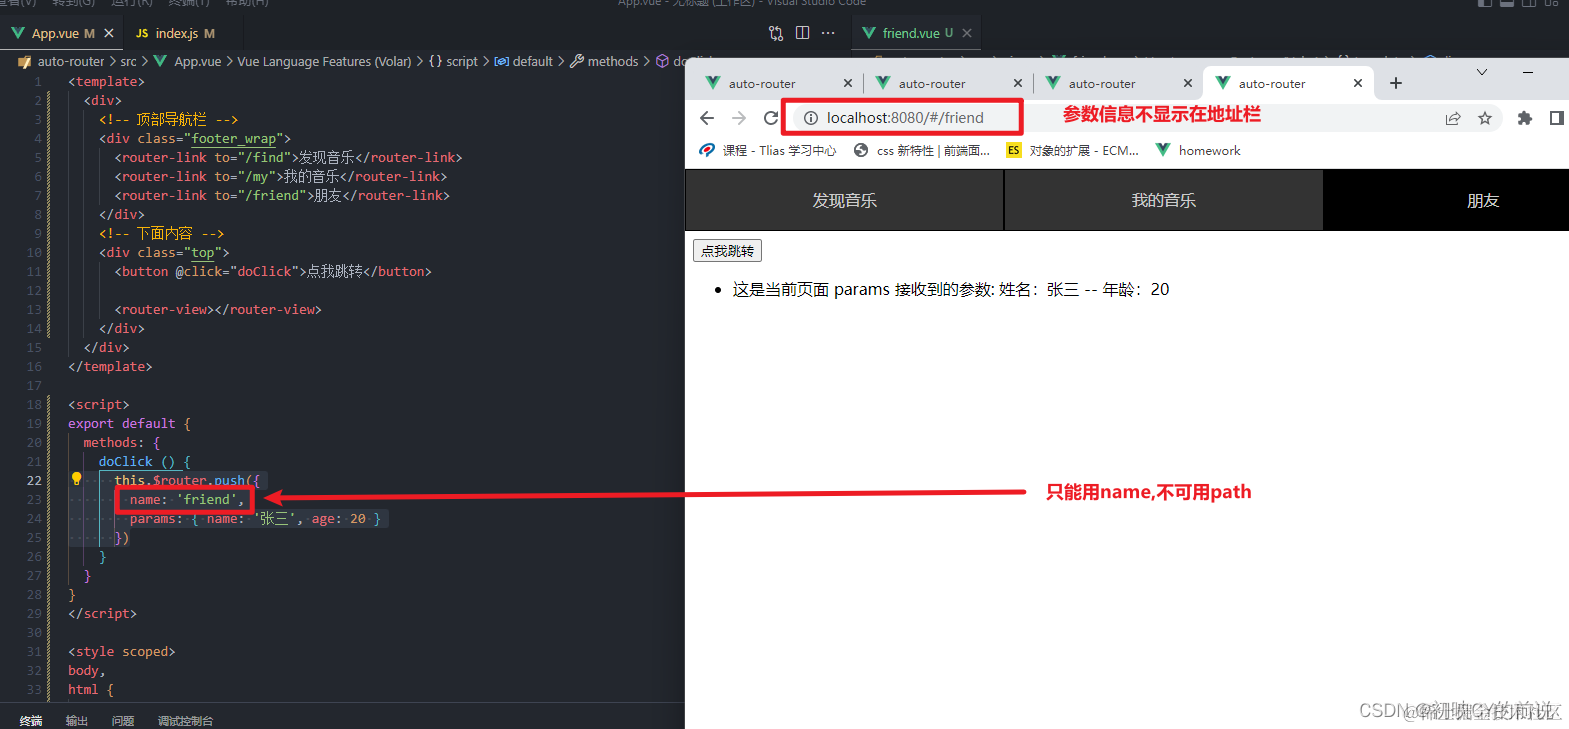The image size is (1569, 729).
Task: Toggle the browser side panel icon
Action: click(x=1557, y=118)
